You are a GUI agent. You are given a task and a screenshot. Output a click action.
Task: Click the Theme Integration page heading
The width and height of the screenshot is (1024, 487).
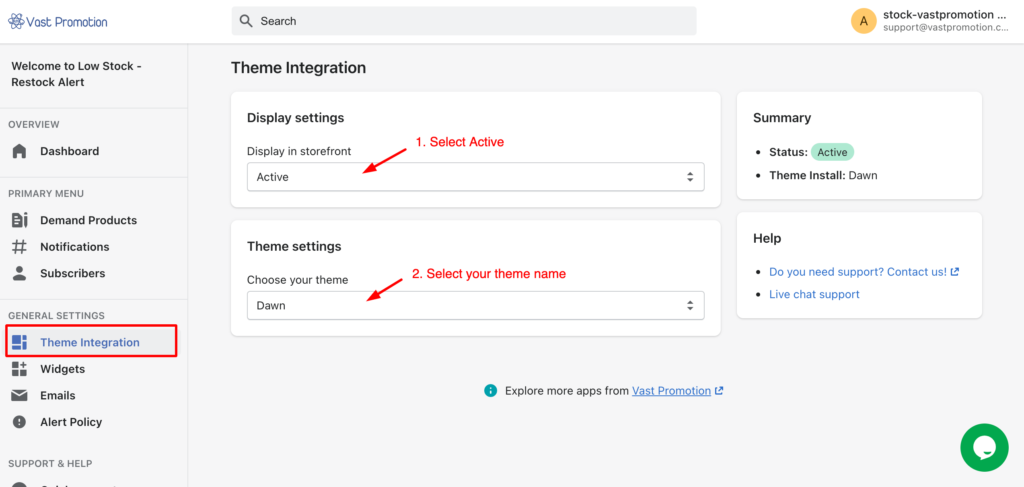pyautogui.click(x=298, y=68)
